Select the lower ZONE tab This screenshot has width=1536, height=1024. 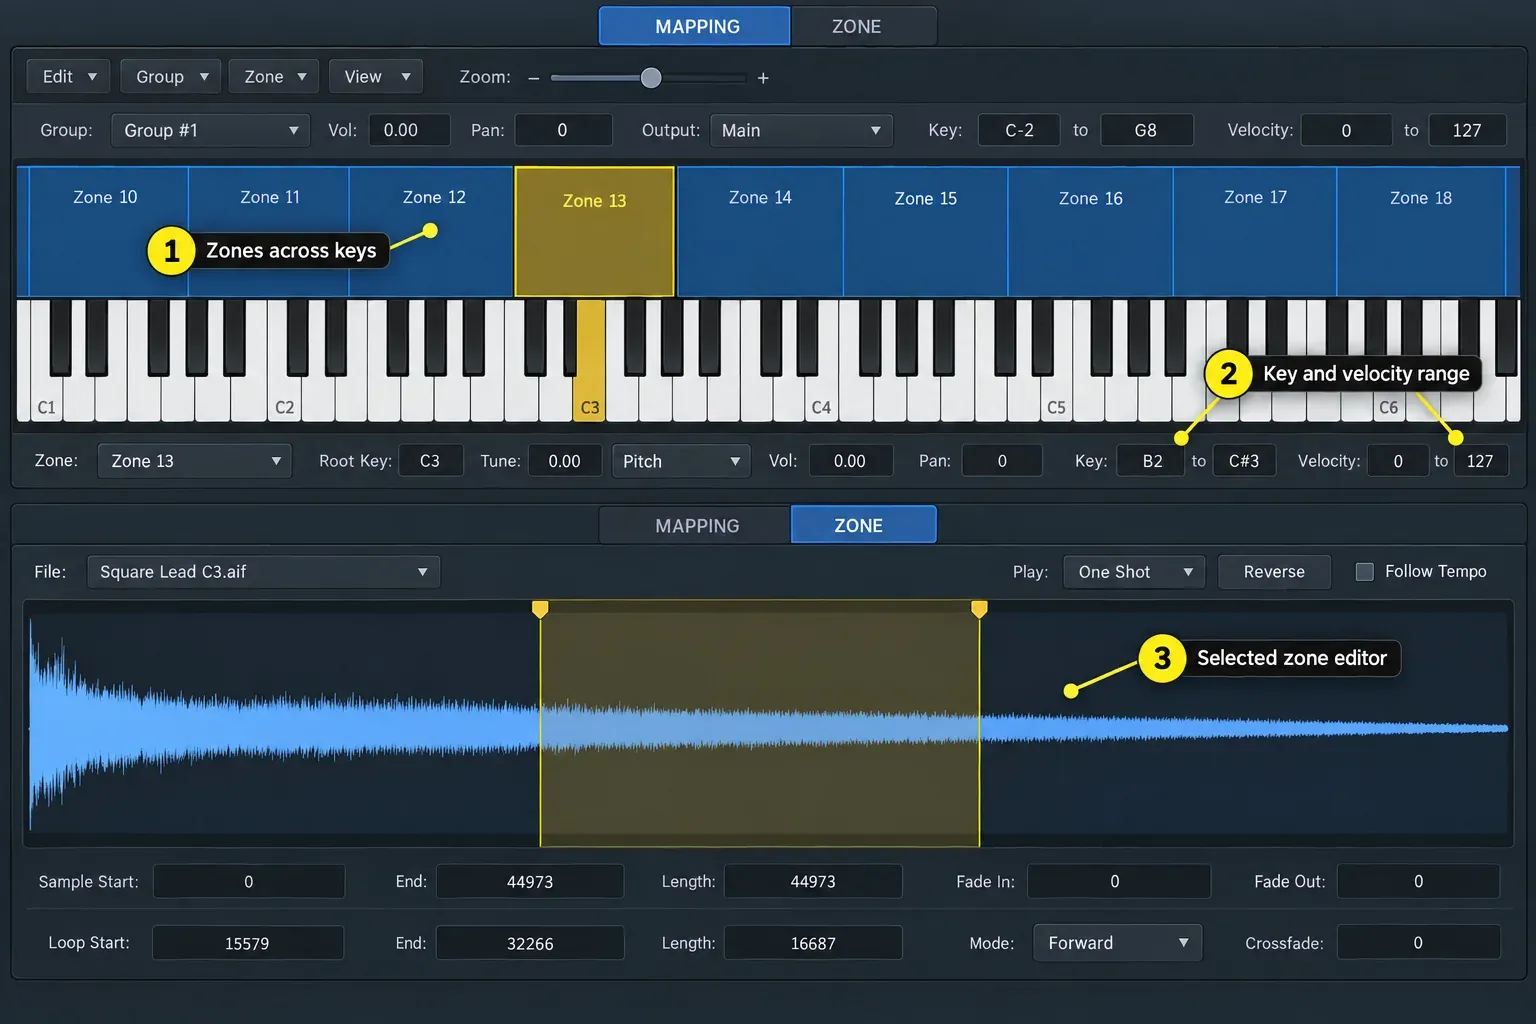tap(863, 525)
